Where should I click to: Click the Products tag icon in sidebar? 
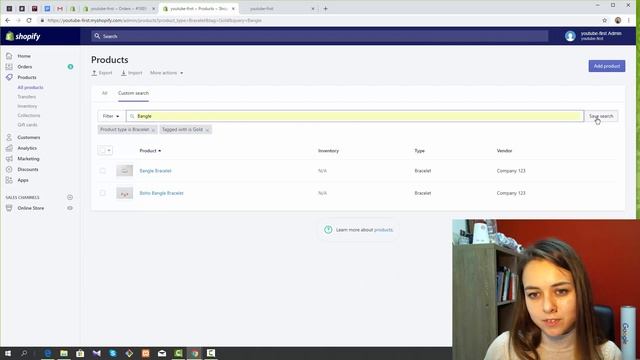coord(9,77)
